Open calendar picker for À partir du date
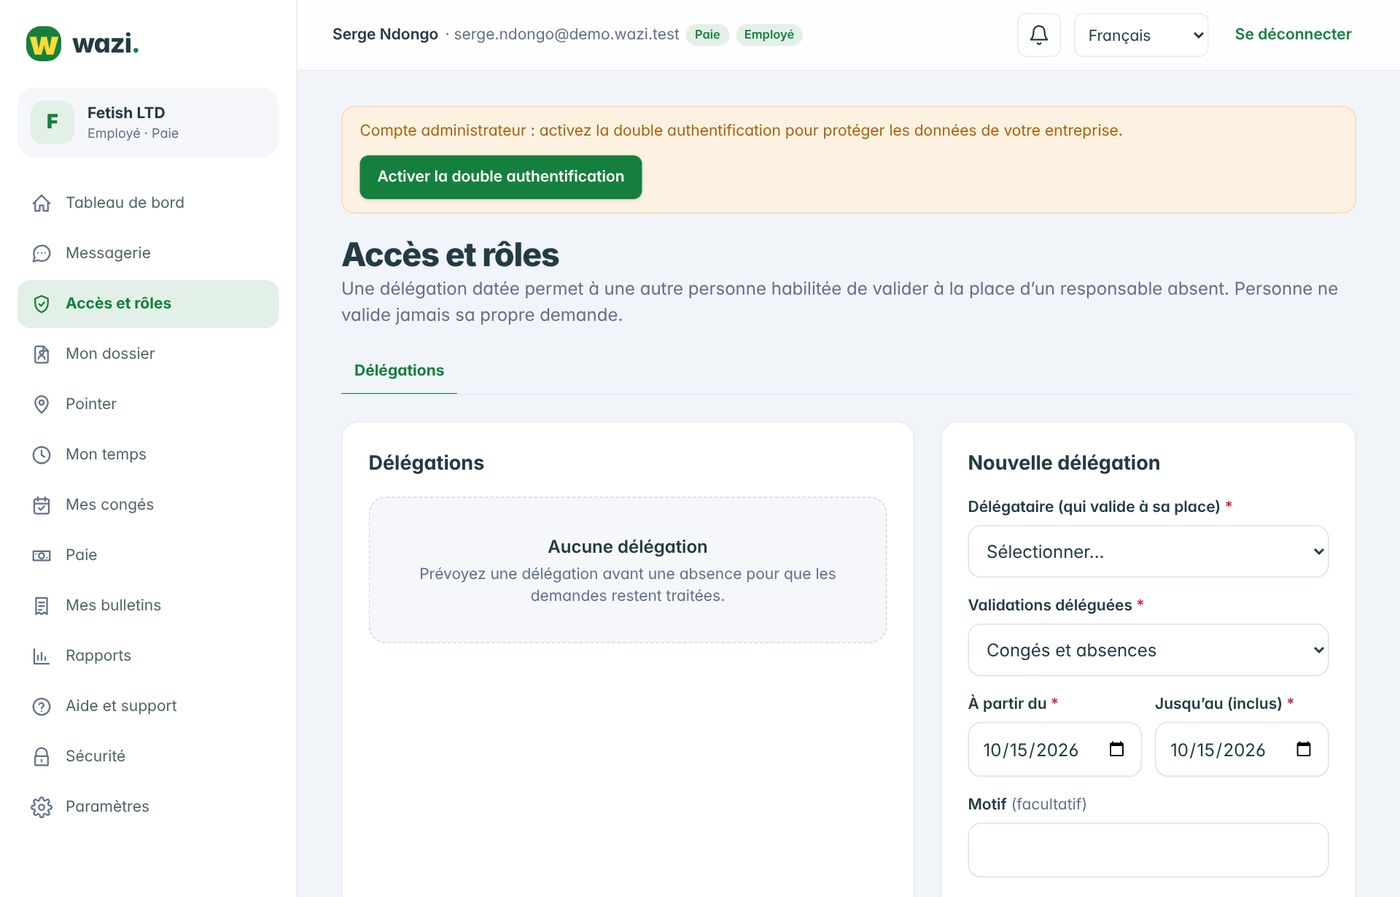This screenshot has width=1400, height=897. (x=1117, y=749)
